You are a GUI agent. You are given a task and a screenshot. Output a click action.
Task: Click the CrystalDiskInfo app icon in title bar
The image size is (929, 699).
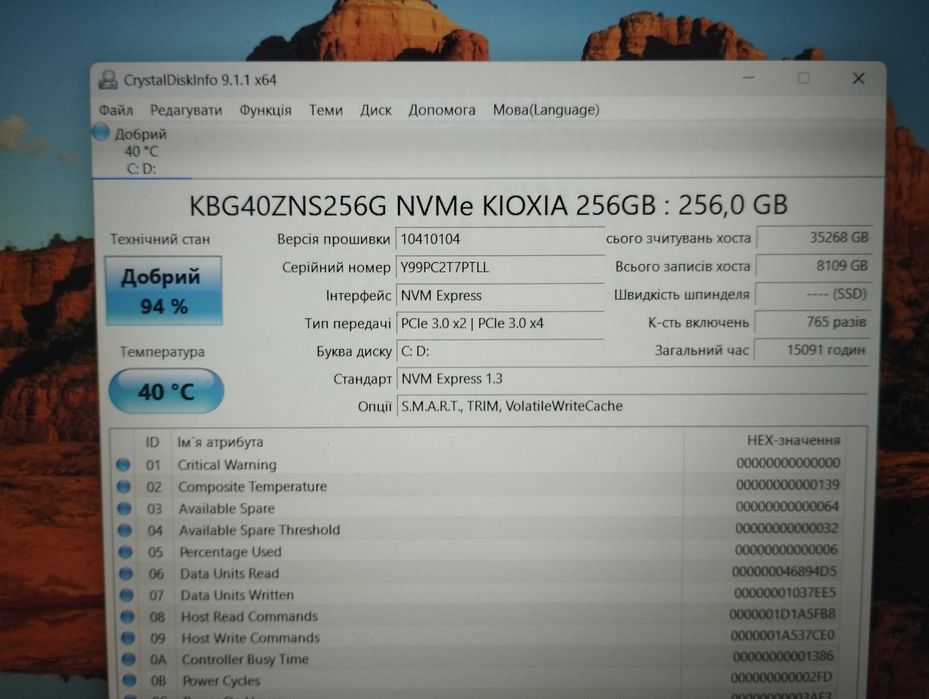(x=108, y=80)
